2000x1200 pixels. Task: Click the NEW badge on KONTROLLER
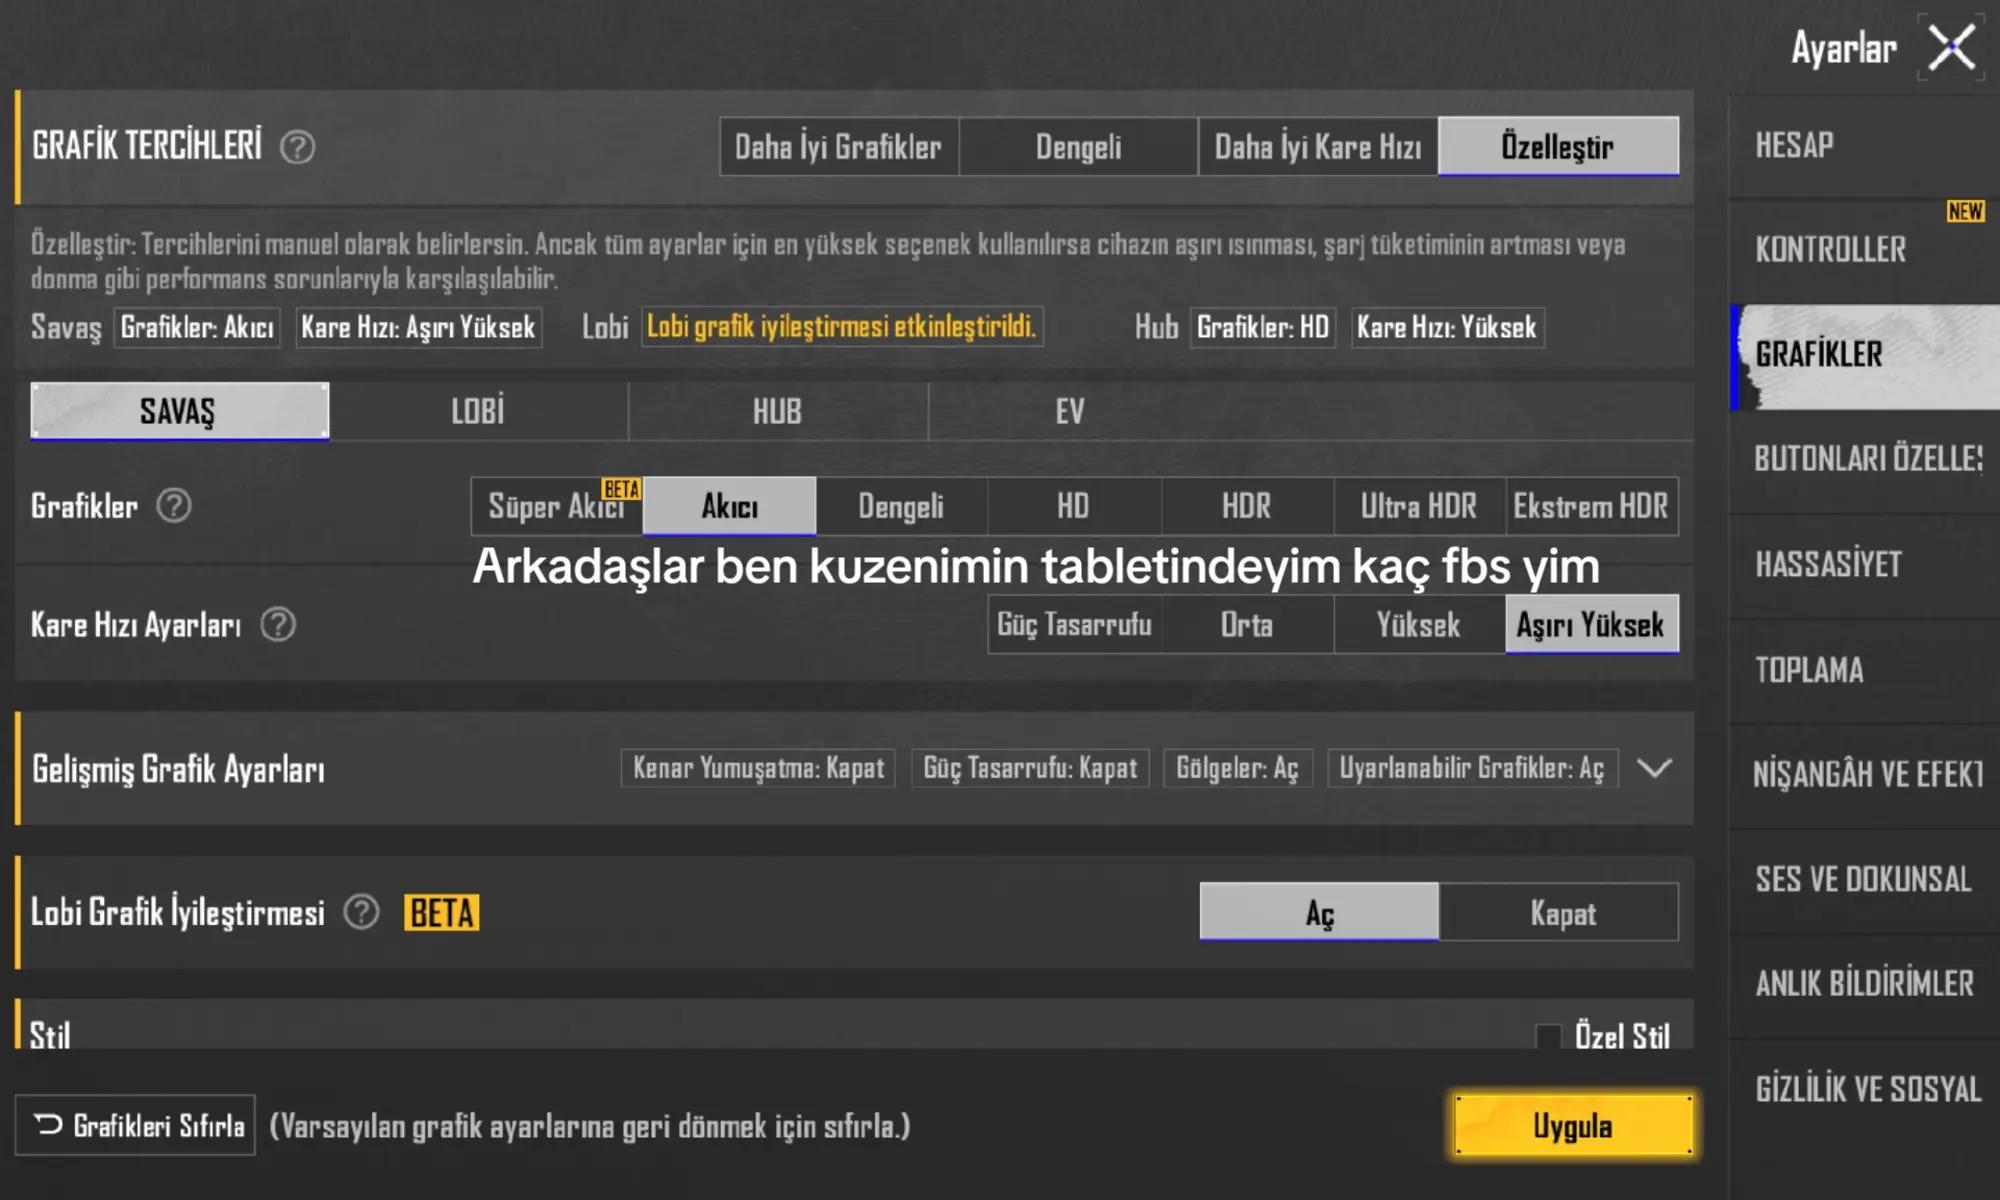click(1965, 211)
